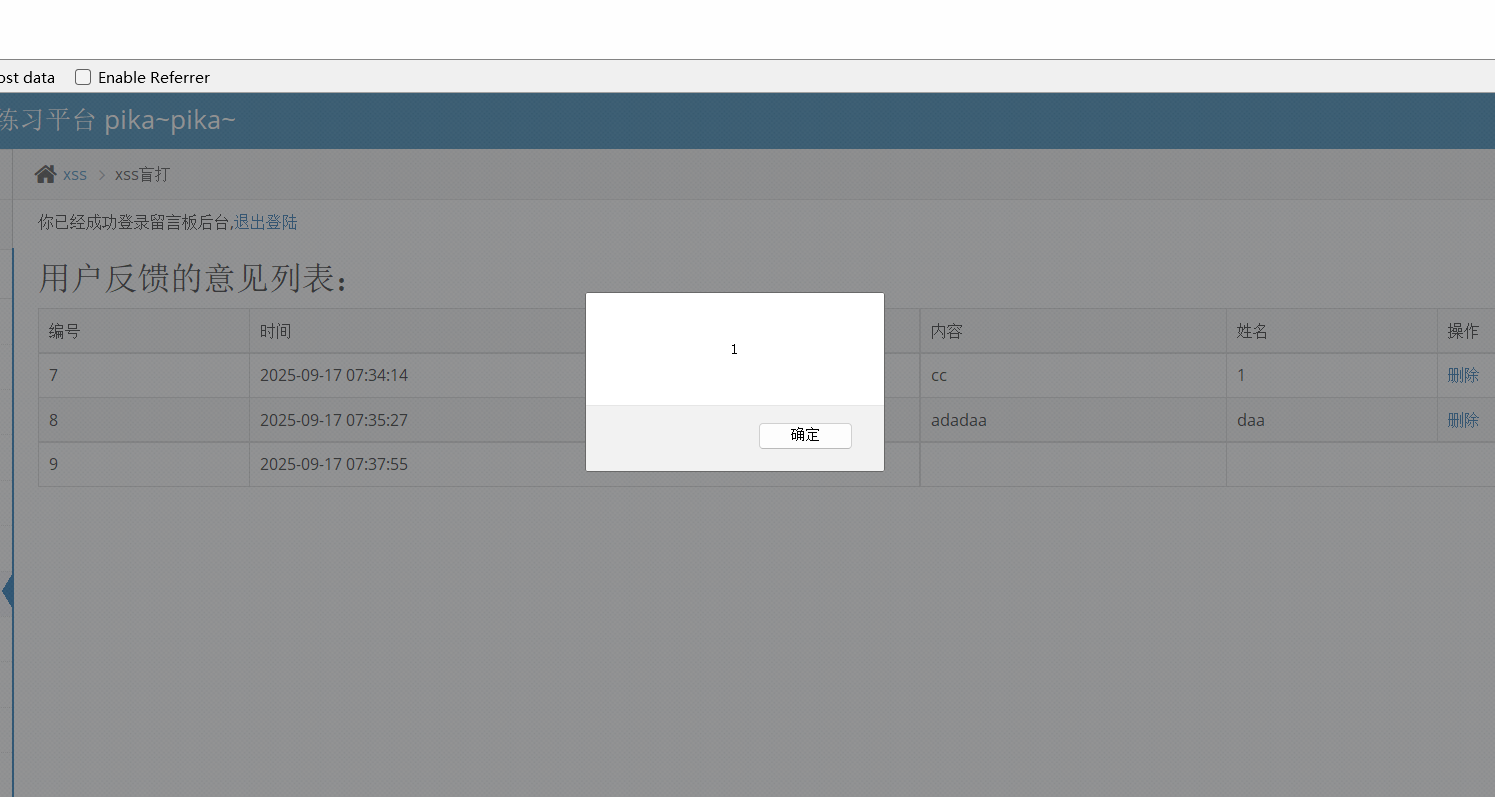Screen dimensions: 1495x797
Task: Click the row number 8 cell
Action: click(x=144, y=420)
